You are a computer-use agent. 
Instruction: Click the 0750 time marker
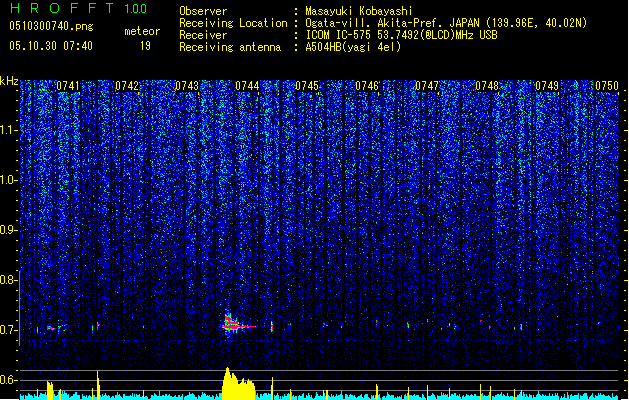point(607,86)
